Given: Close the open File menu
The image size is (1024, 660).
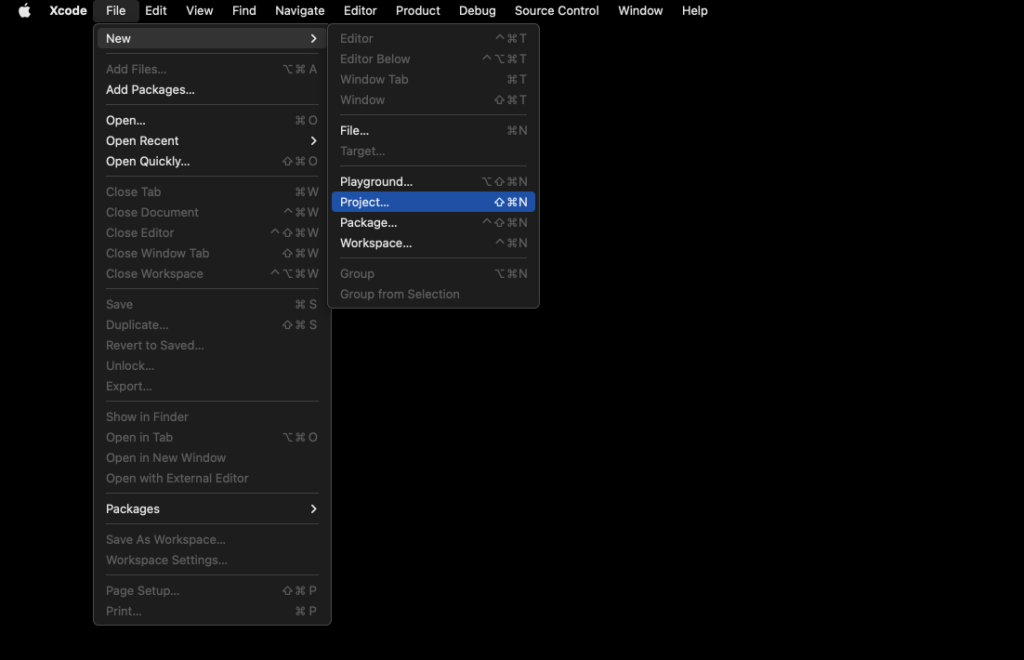Looking at the screenshot, I should 116,10.
